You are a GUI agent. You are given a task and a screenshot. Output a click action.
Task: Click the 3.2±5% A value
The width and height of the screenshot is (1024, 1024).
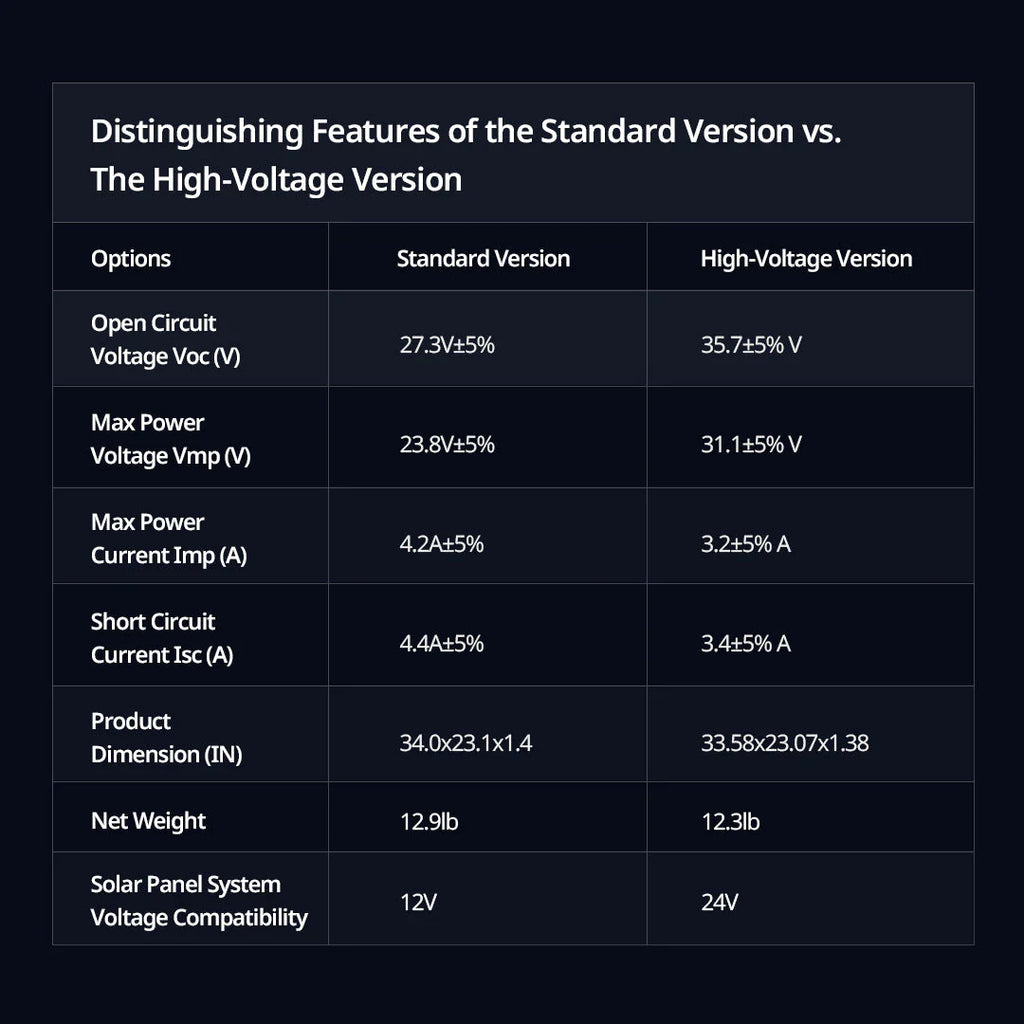pyautogui.click(x=746, y=544)
